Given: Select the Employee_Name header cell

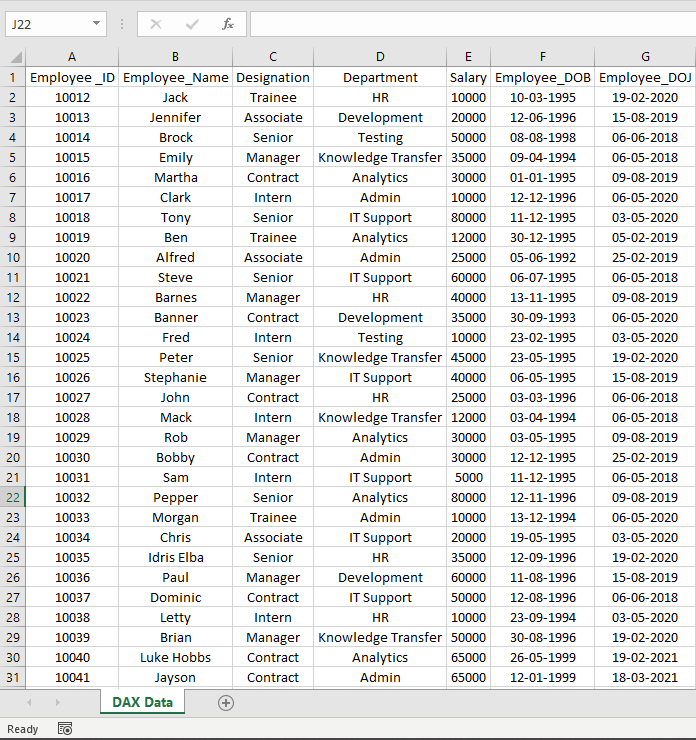Looking at the screenshot, I should click(x=176, y=77).
